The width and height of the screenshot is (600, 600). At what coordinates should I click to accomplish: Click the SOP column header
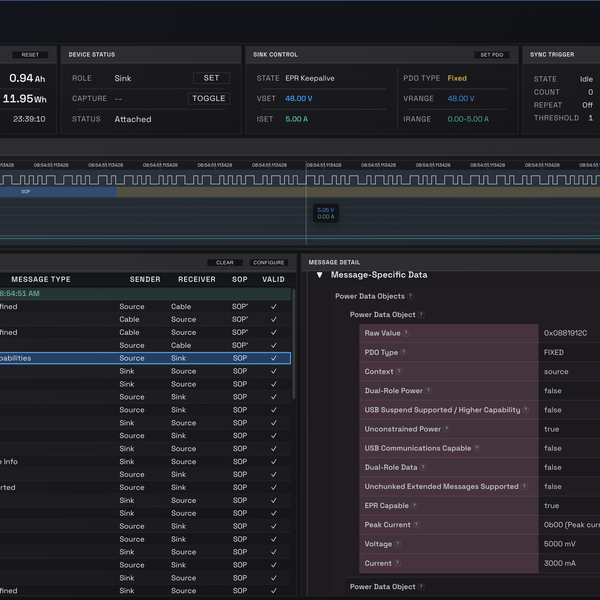coord(240,279)
